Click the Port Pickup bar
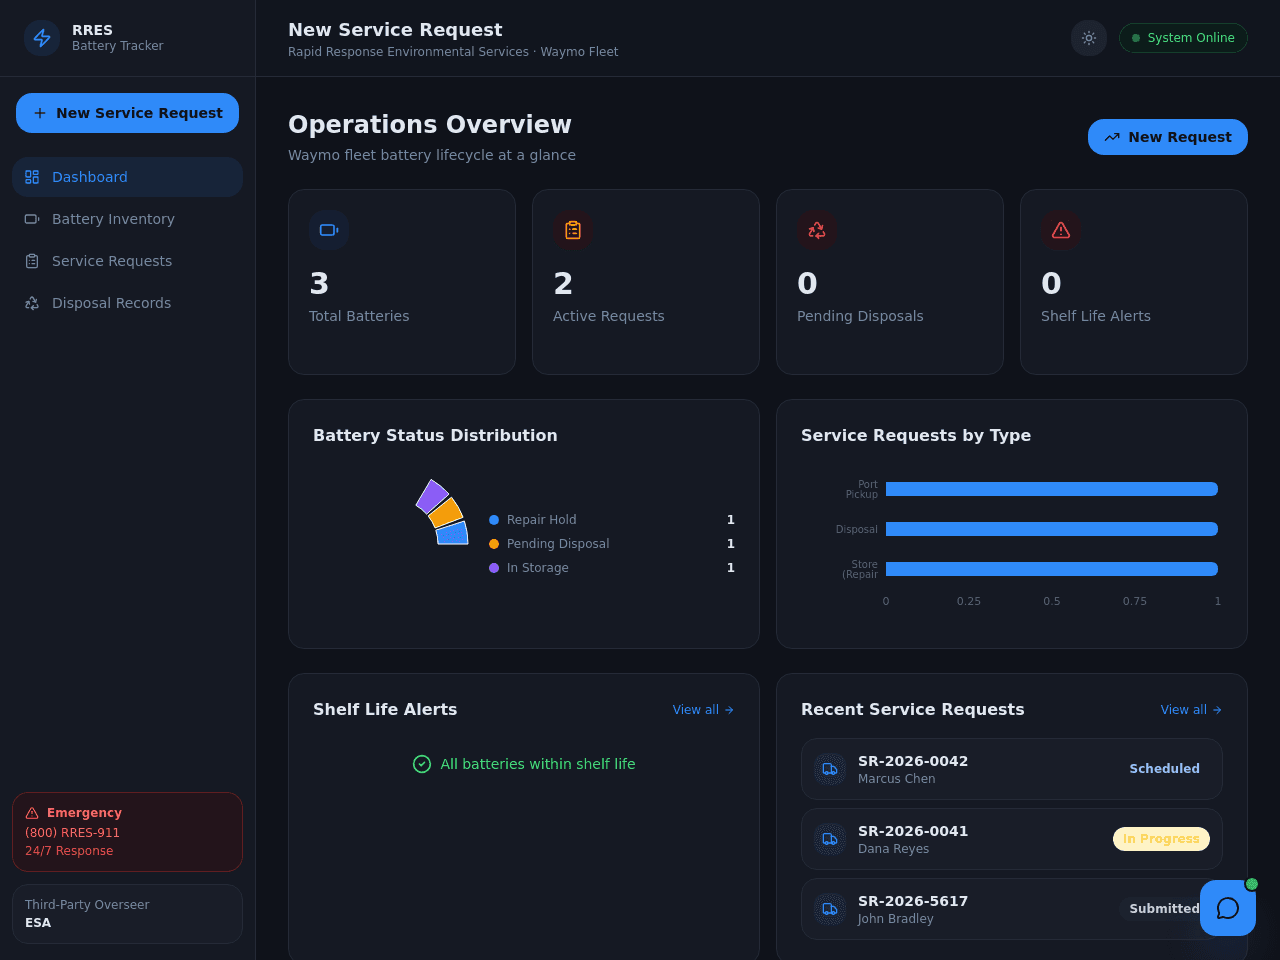This screenshot has width=1280, height=960. 1052,489
